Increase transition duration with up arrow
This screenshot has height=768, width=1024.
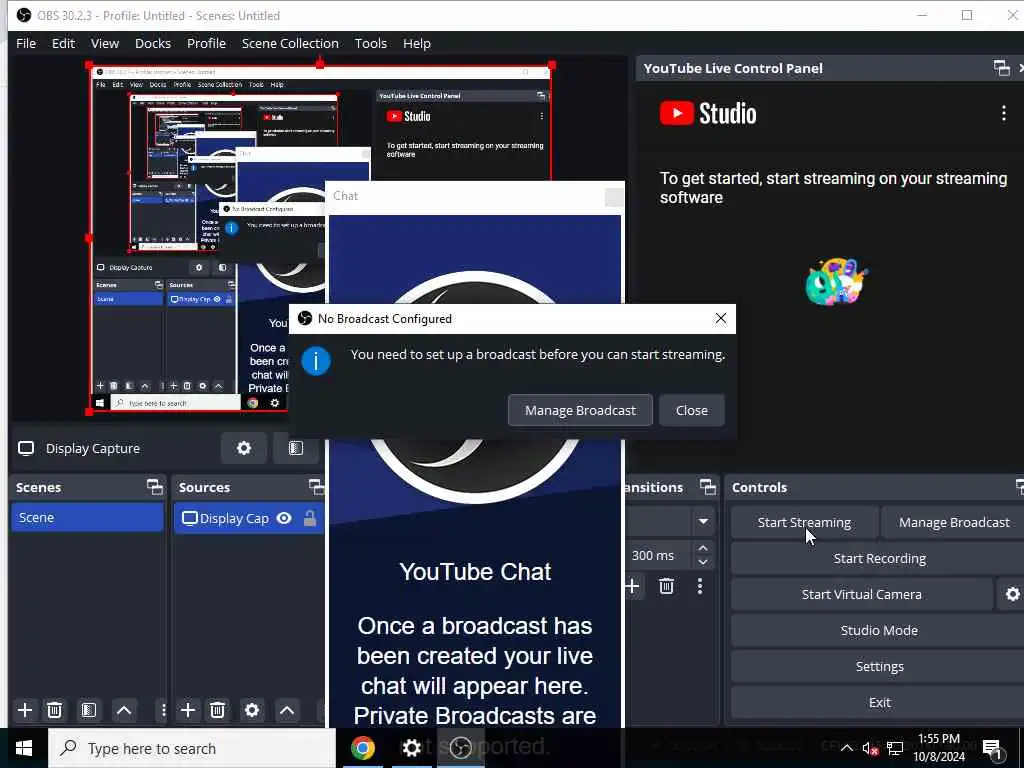point(703,549)
